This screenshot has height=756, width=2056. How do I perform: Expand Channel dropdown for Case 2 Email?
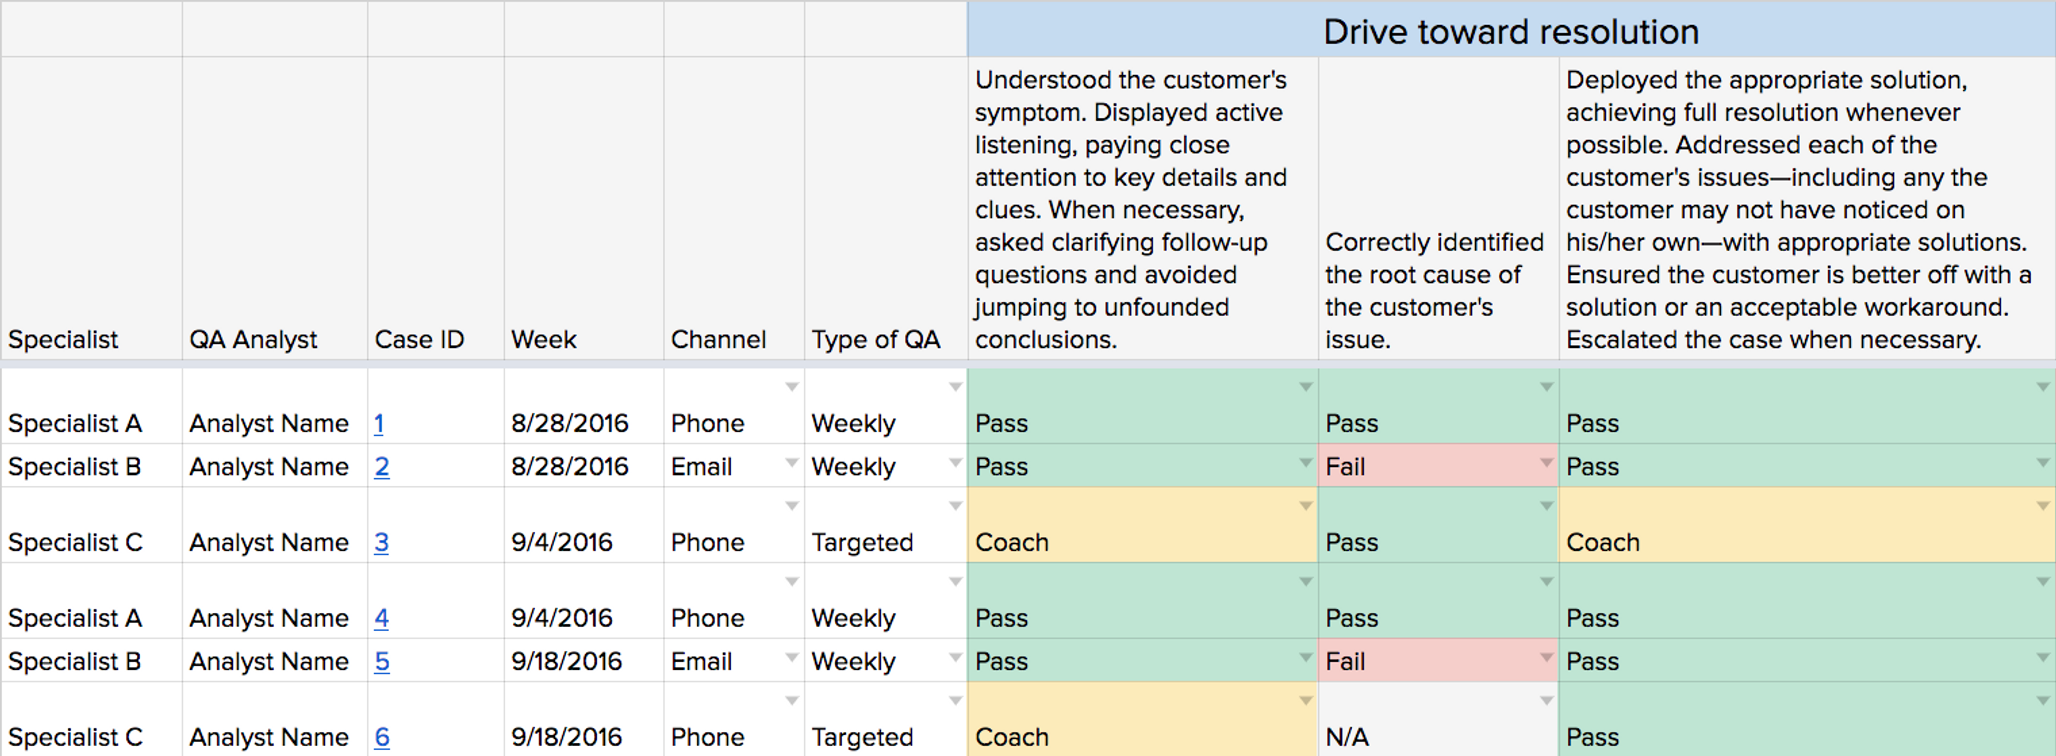[x=791, y=463]
